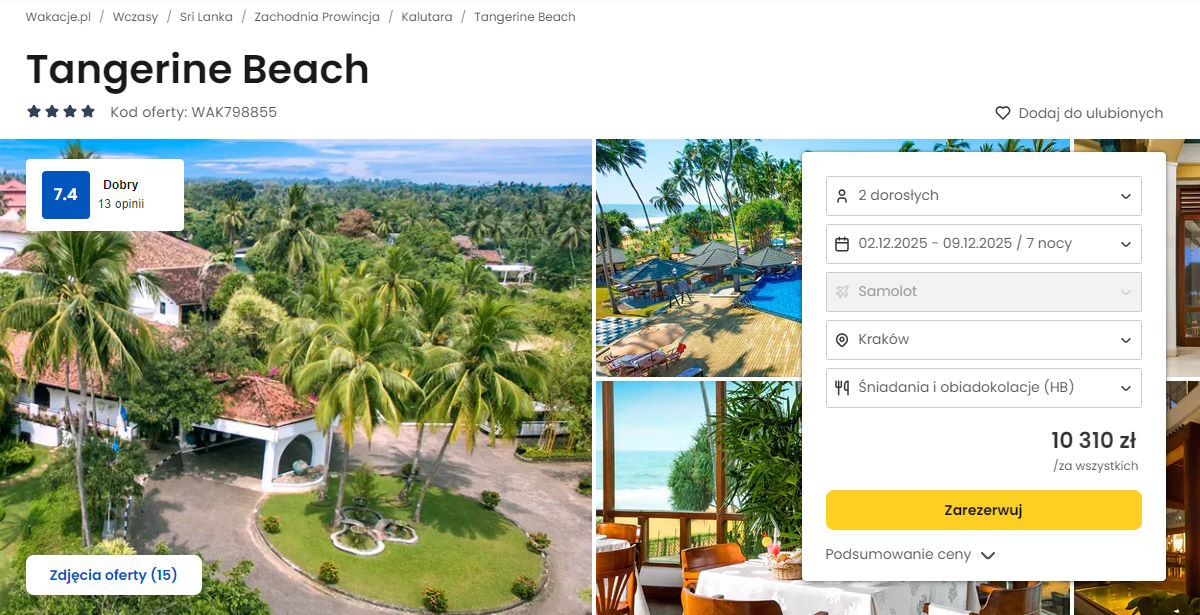Screen dimensions: 1200x615
Task: Click the Zarezerwuj booking button
Action: (983, 510)
